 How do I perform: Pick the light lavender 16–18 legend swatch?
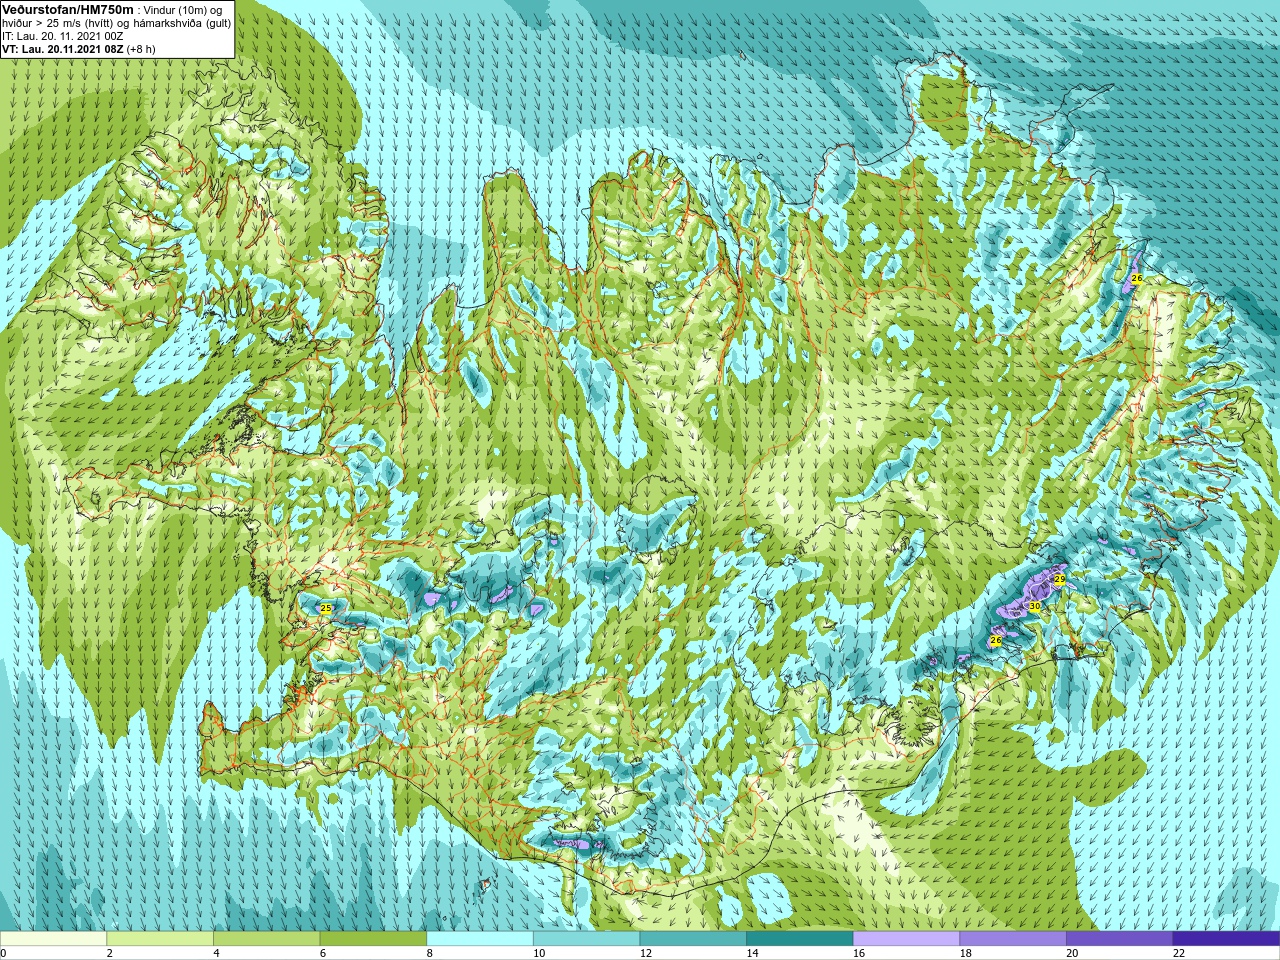(906, 939)
